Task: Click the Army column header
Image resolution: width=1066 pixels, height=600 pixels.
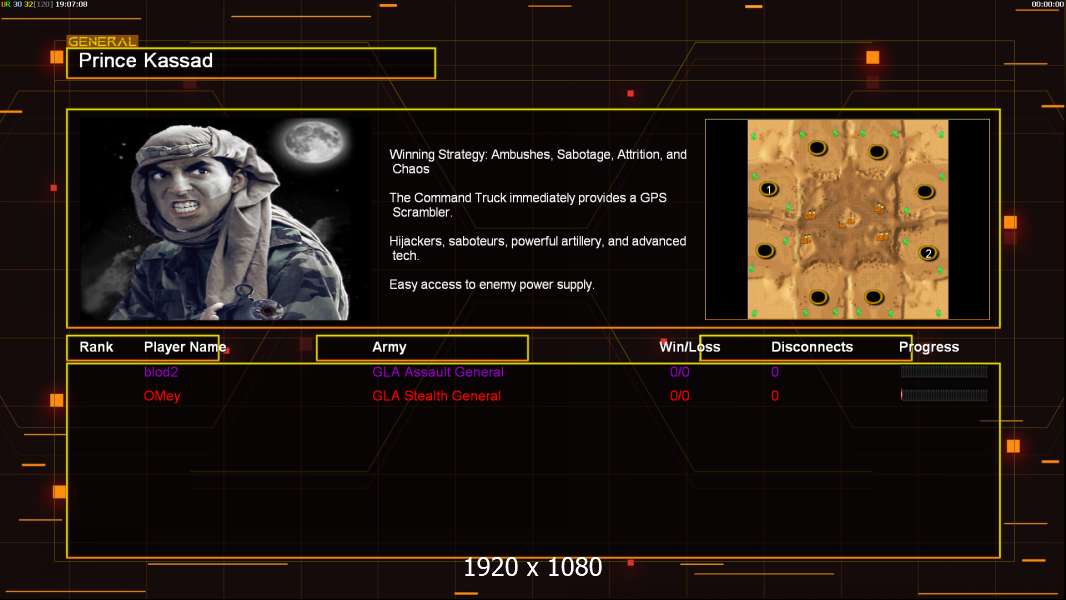Action: tap(389, 347)
